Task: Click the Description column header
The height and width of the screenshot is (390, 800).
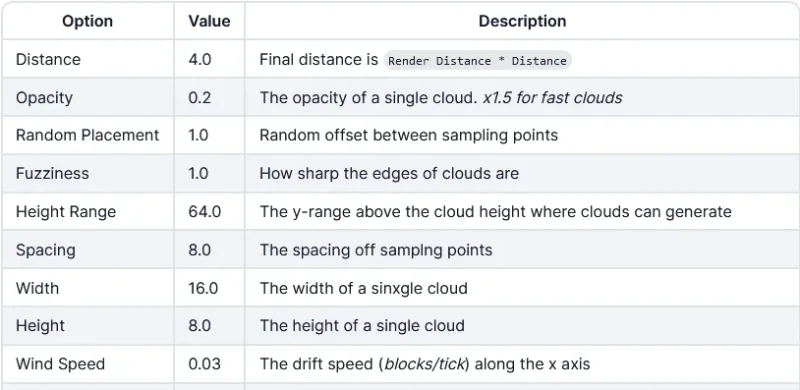Action: point(522,21)
